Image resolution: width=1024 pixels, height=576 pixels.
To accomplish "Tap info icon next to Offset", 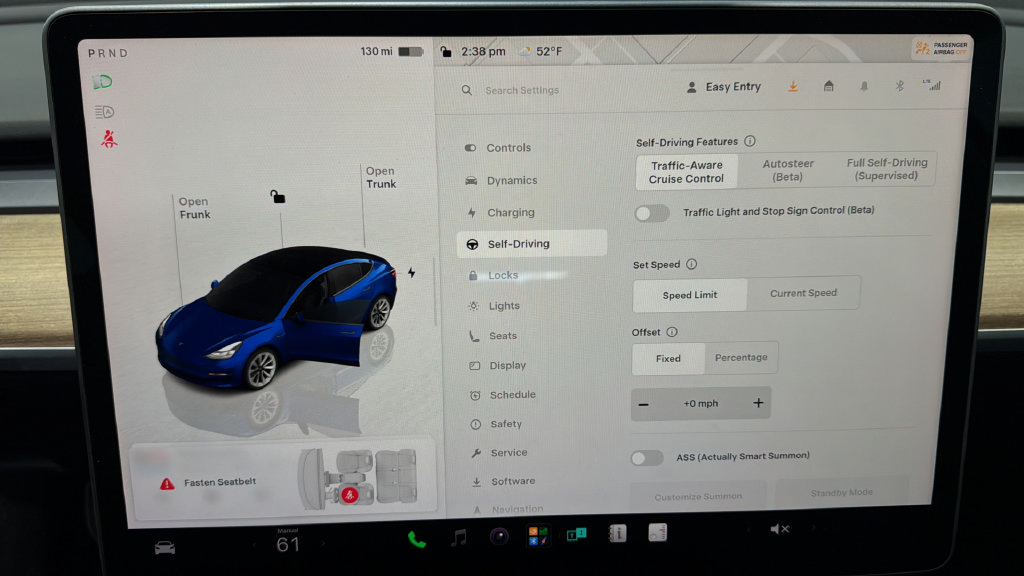I will [671, 332].
